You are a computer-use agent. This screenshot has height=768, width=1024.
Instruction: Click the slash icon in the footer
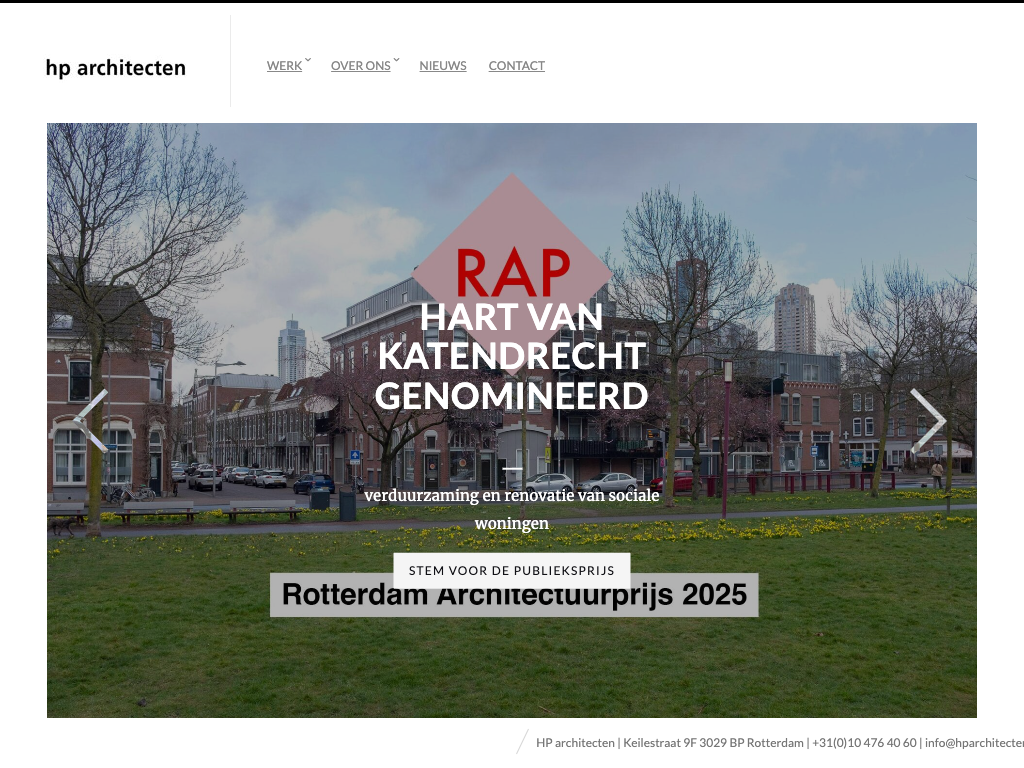tap(522, 742)
